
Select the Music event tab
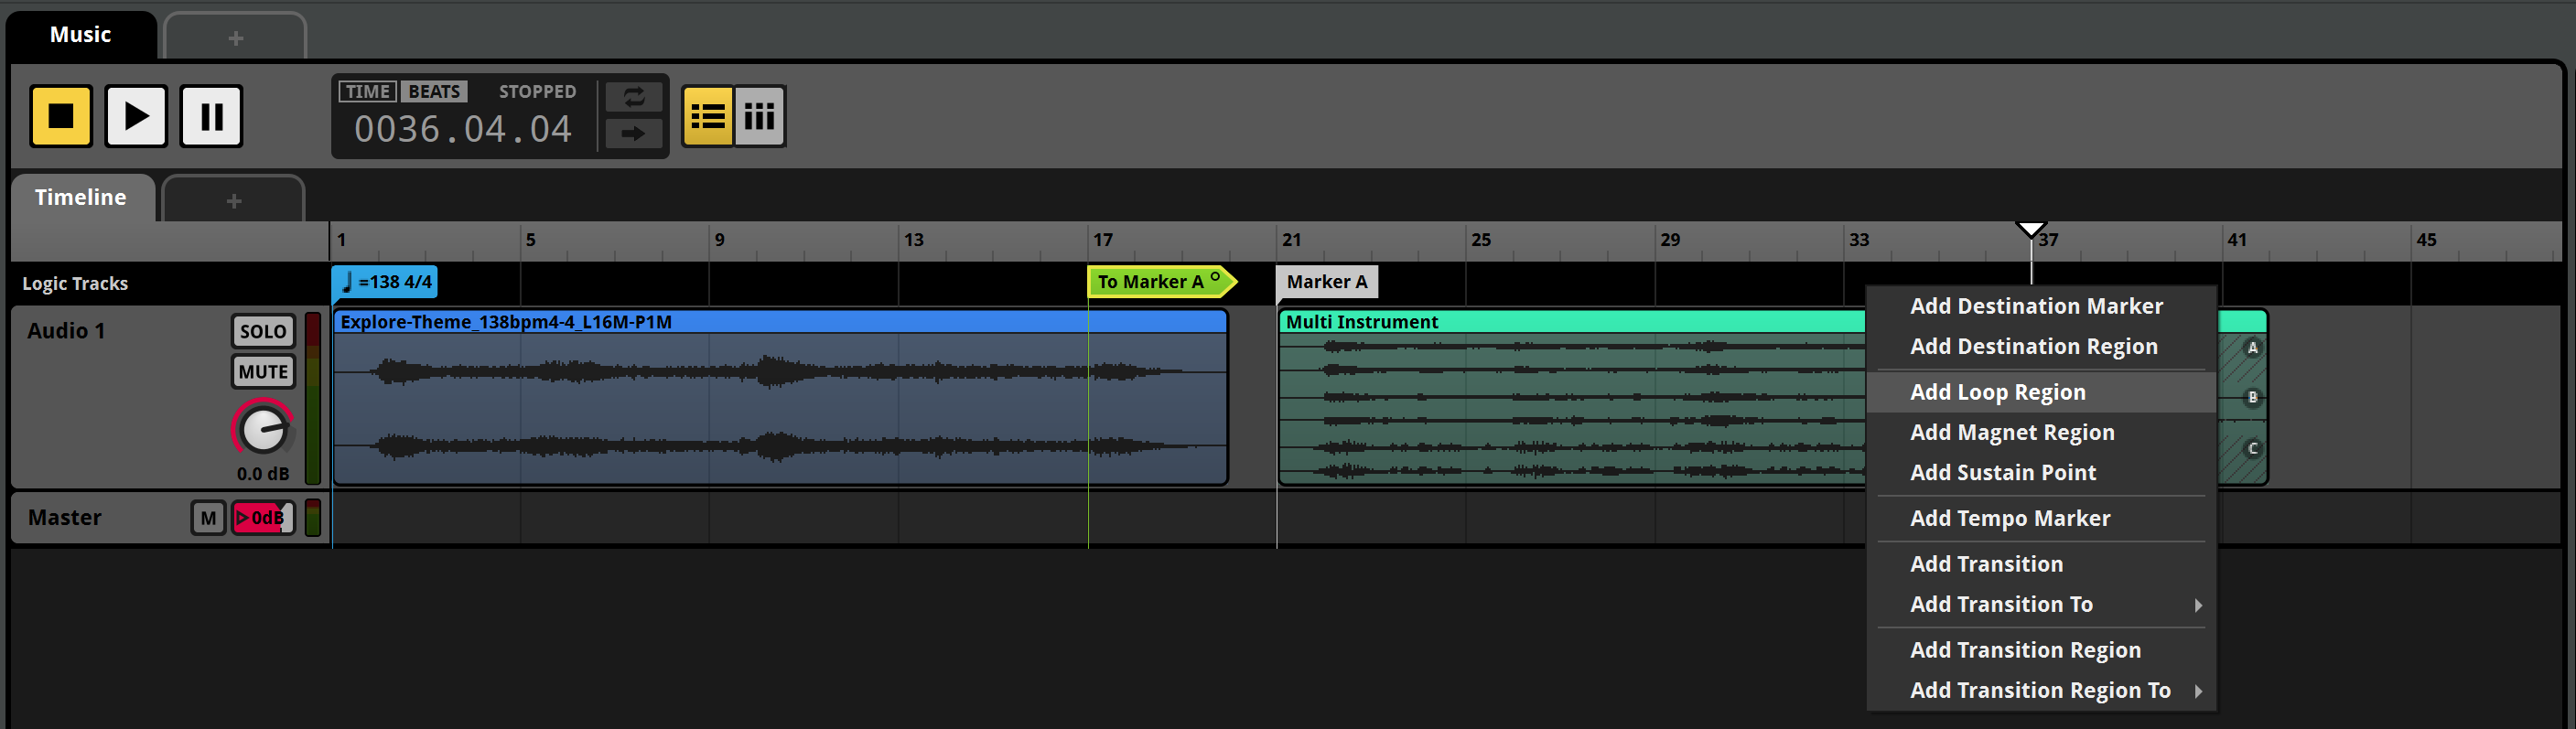click(80, 35)
